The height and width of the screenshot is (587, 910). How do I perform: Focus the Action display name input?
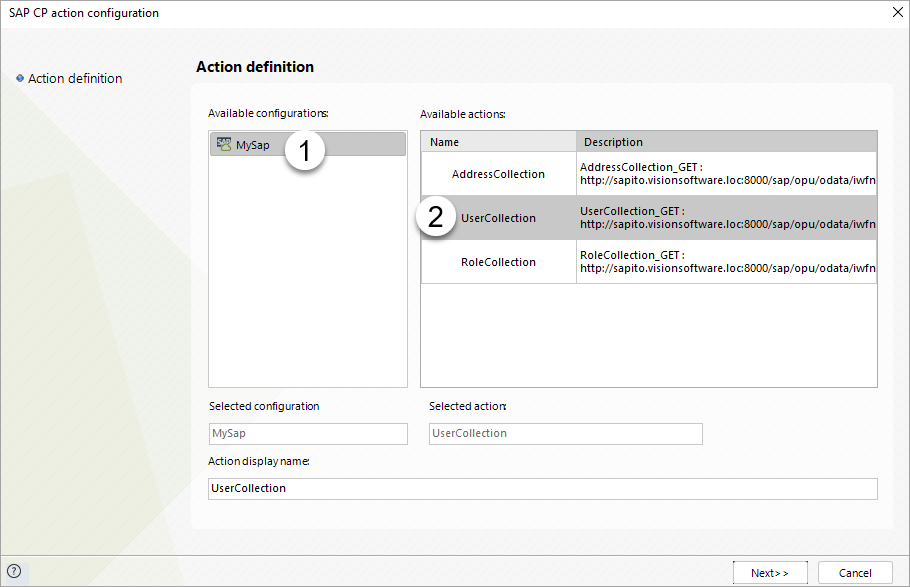[542, 489]
